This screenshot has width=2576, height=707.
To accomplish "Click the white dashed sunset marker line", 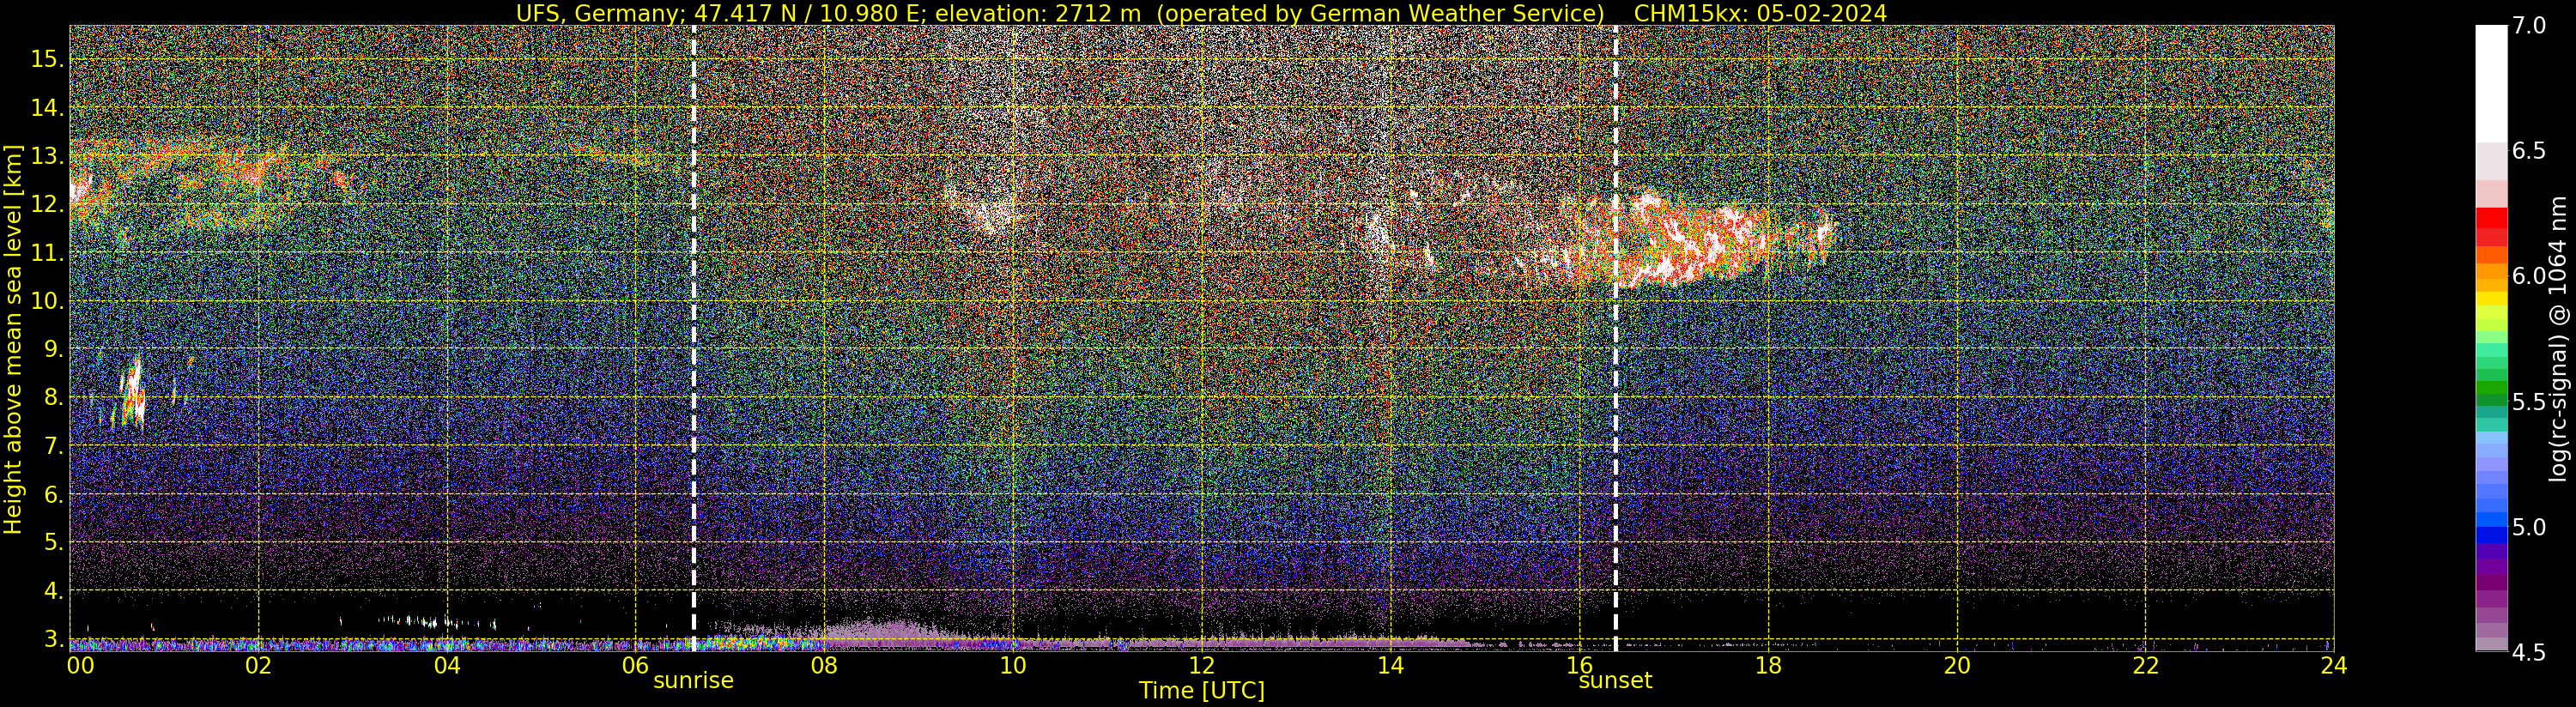I will (1616, 338).
